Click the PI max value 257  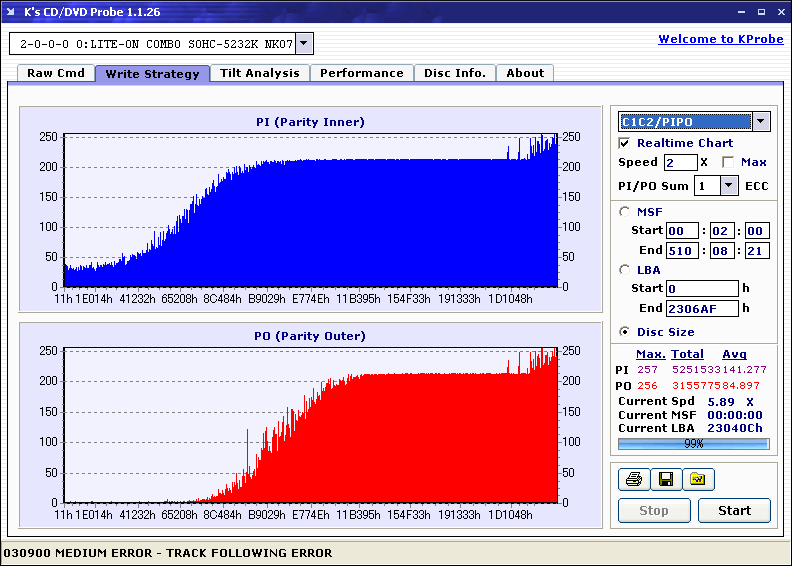coord(647,370)
